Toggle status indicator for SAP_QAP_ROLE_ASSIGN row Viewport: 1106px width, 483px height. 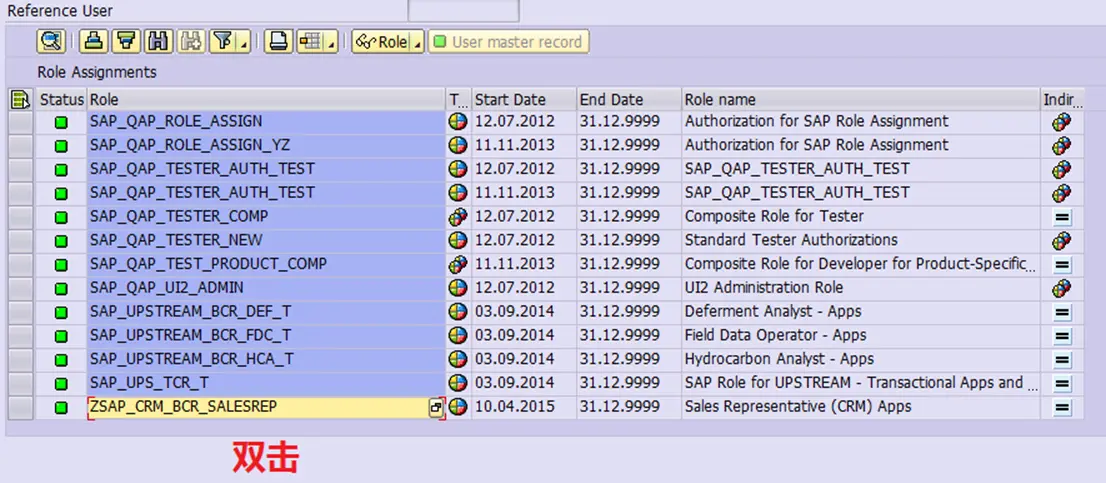[x=61, y=122]
